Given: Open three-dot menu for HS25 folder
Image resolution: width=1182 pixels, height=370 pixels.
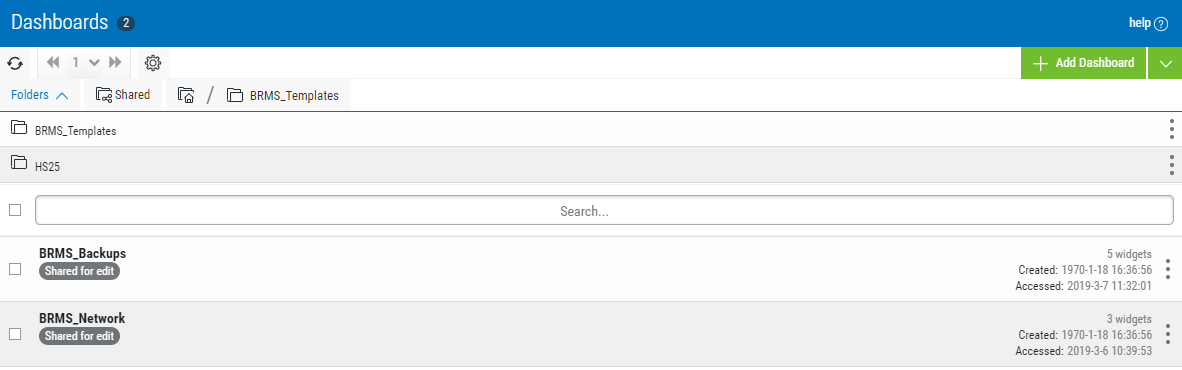Looking at the screenshot, I should (x=1171, y=164).
